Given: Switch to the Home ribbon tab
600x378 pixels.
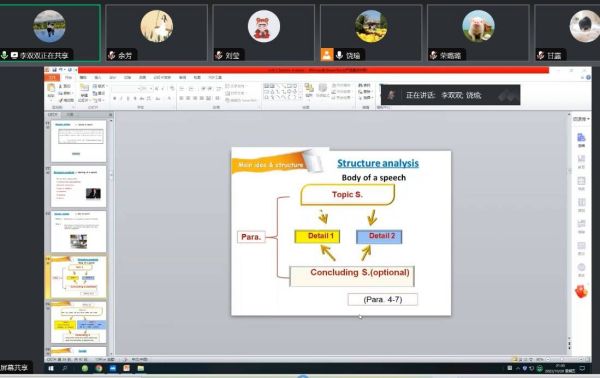Looking at the screenshot, I should [68, 78].
